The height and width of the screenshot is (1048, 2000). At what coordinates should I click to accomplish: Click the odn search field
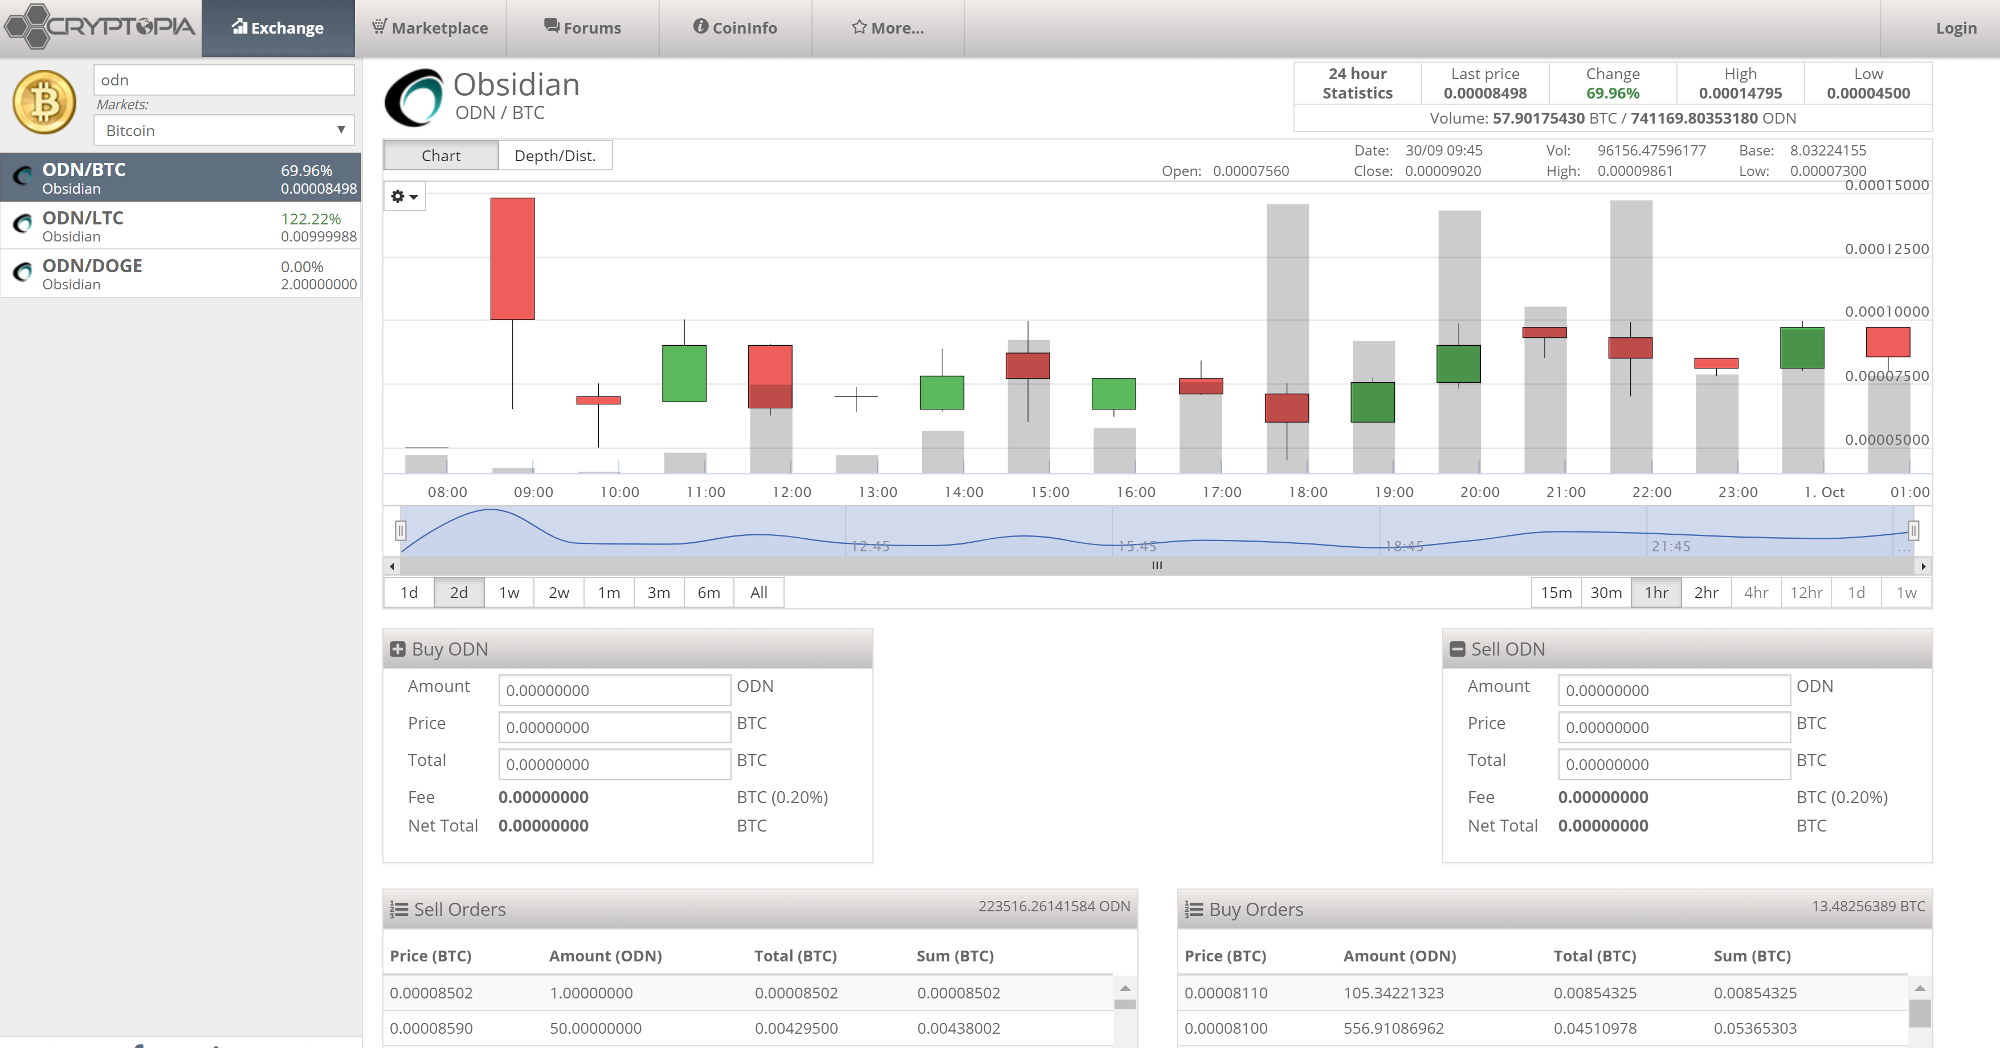click(224, 80)
